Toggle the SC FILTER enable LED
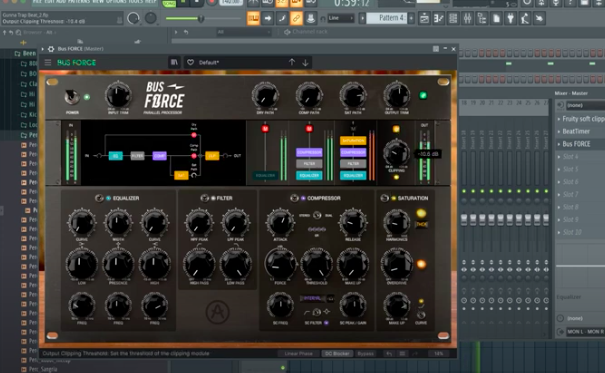The image size is (605, 373). 326,323
